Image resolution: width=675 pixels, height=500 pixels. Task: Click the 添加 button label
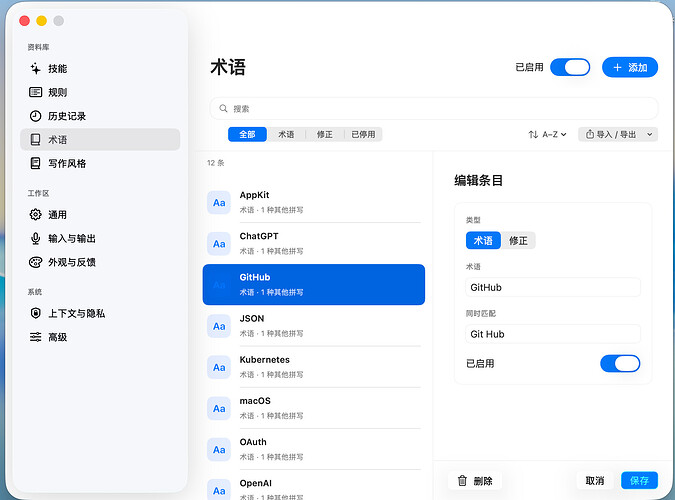tap(638, 68)
